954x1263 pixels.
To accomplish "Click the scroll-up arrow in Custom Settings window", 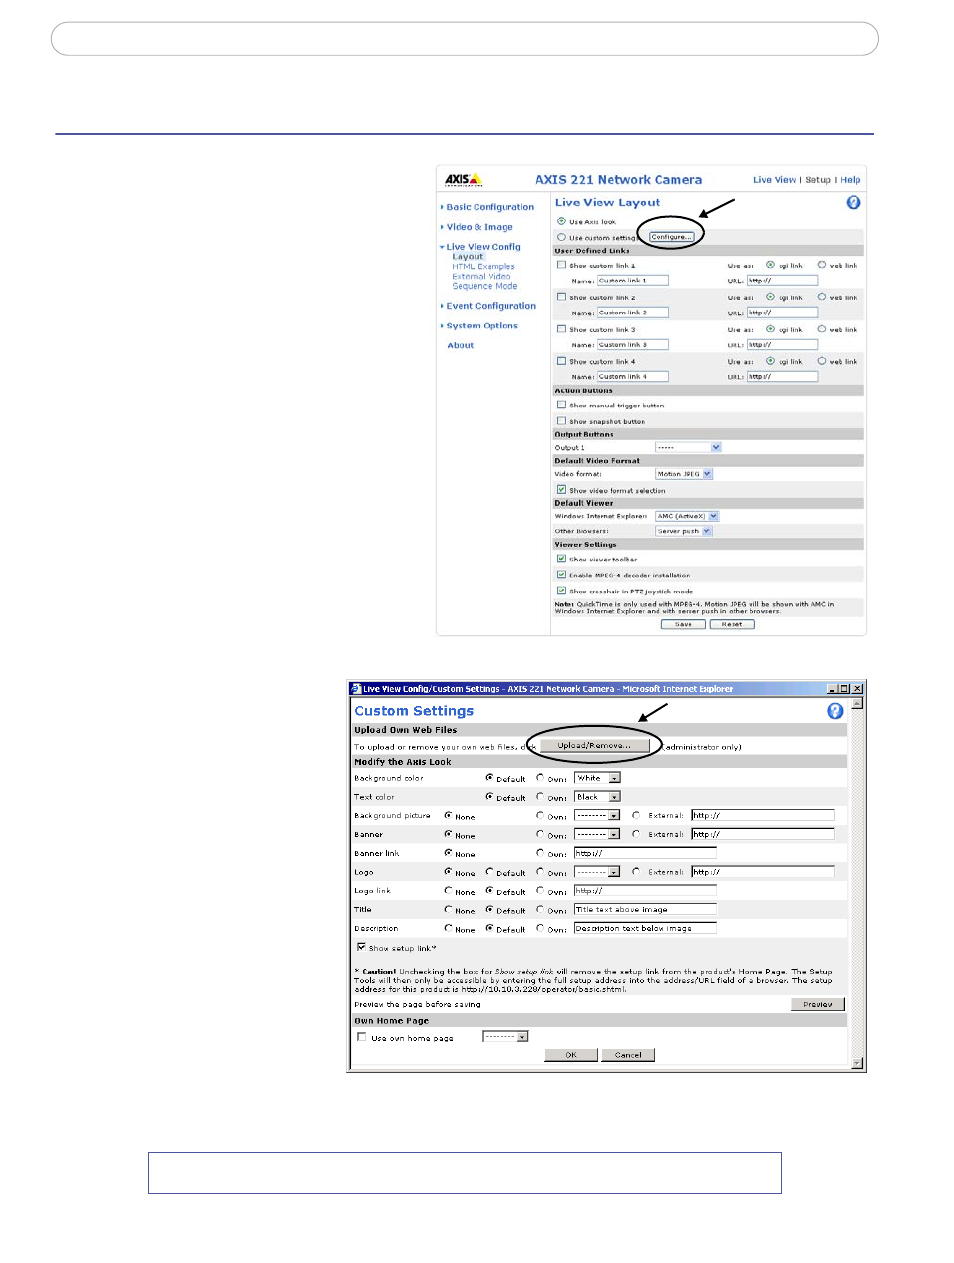I will (x=857, y=703).
